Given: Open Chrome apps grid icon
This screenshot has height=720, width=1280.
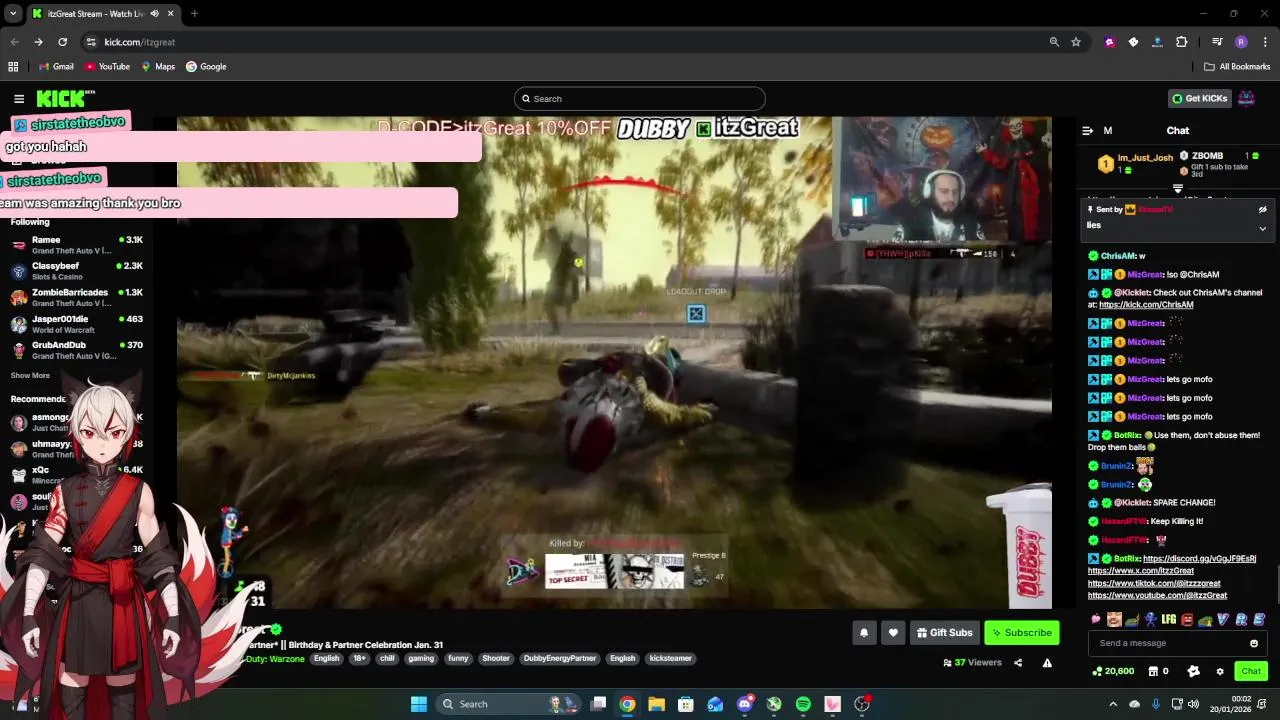Looking at the screenshot, I should tap(13, 67).
